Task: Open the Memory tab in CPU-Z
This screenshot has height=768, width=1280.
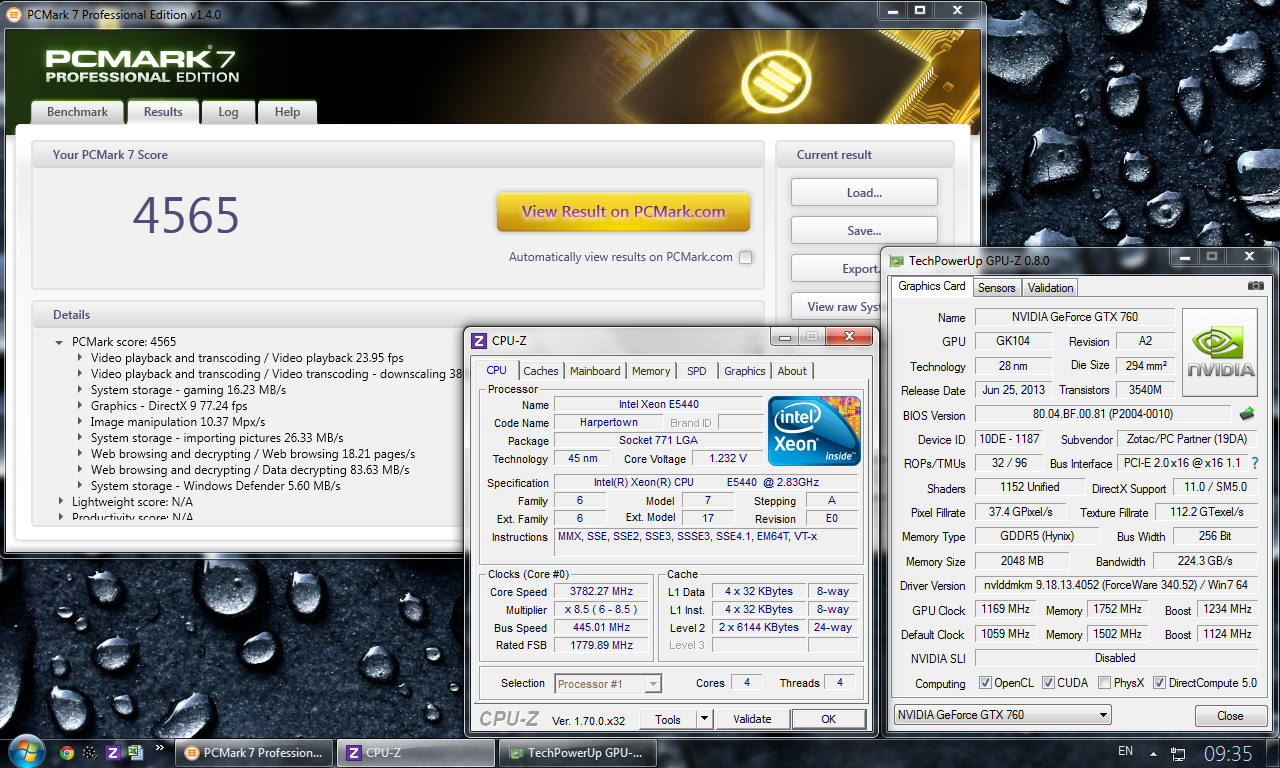Action: click(651, 371)
